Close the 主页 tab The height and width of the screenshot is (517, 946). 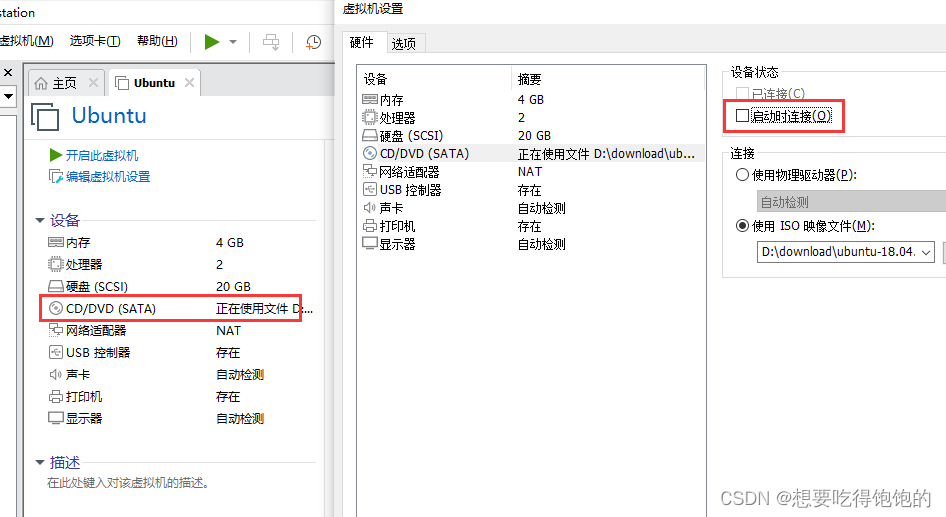click(93, 83)
